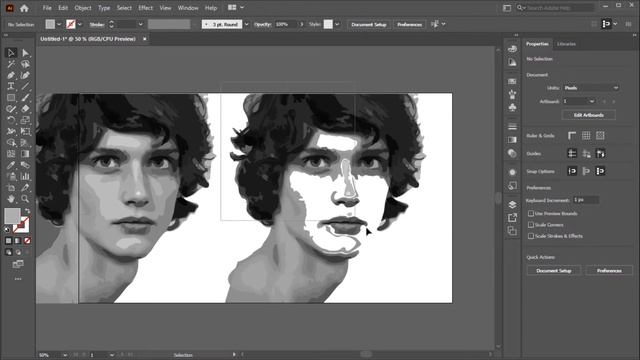640x360 pixels.
Task: Select the Lasso tool
Action: [x=25, y=64]
